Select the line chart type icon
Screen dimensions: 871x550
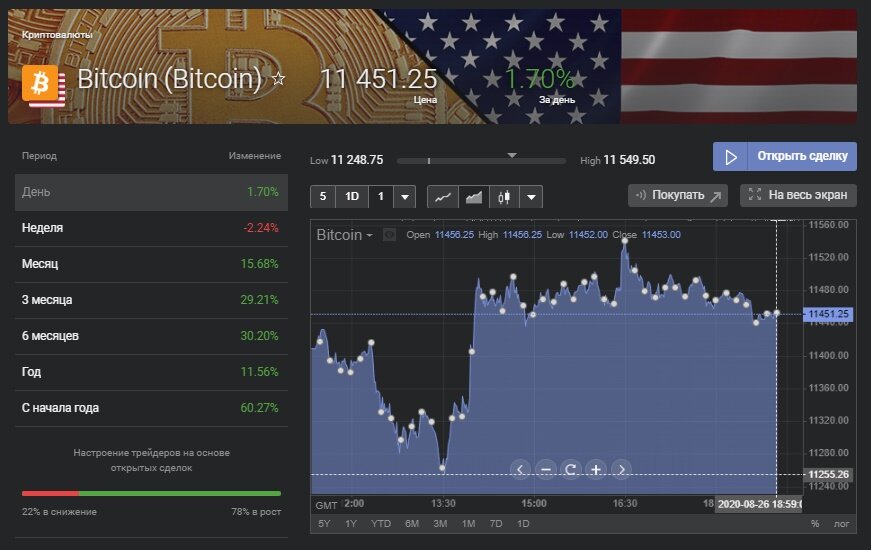point(442,197)
